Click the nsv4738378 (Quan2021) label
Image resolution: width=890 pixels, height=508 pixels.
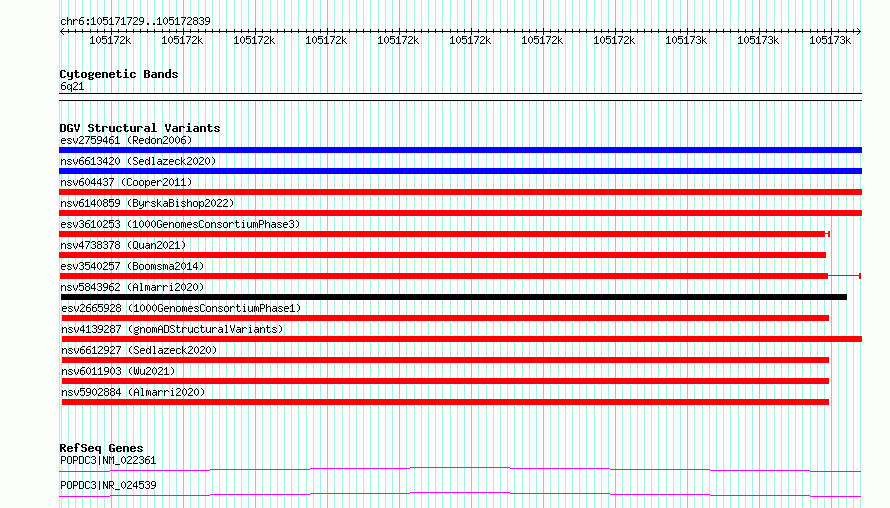point(123,245)
